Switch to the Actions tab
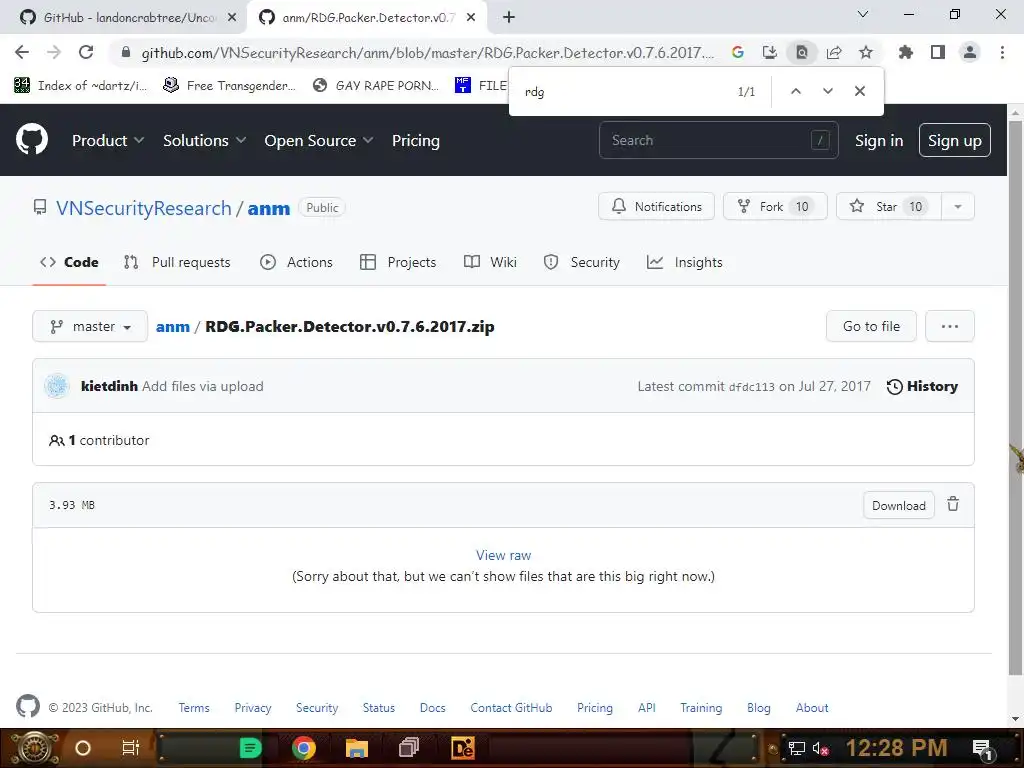 (296, 262)
